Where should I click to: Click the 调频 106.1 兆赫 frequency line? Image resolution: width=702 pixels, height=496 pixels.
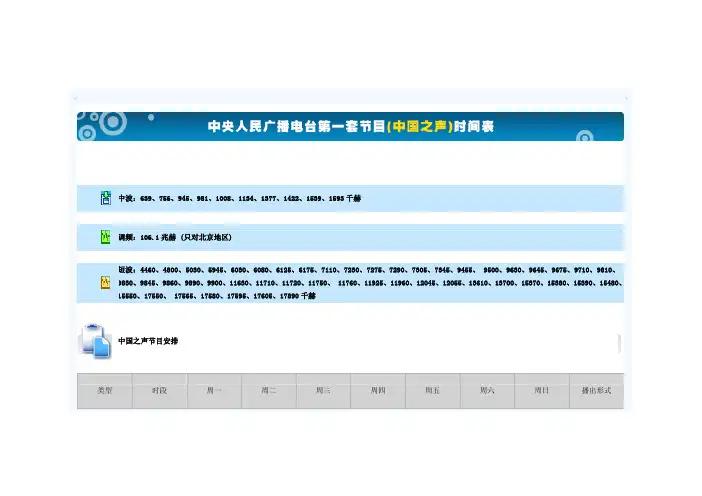(x=175, y=238)
